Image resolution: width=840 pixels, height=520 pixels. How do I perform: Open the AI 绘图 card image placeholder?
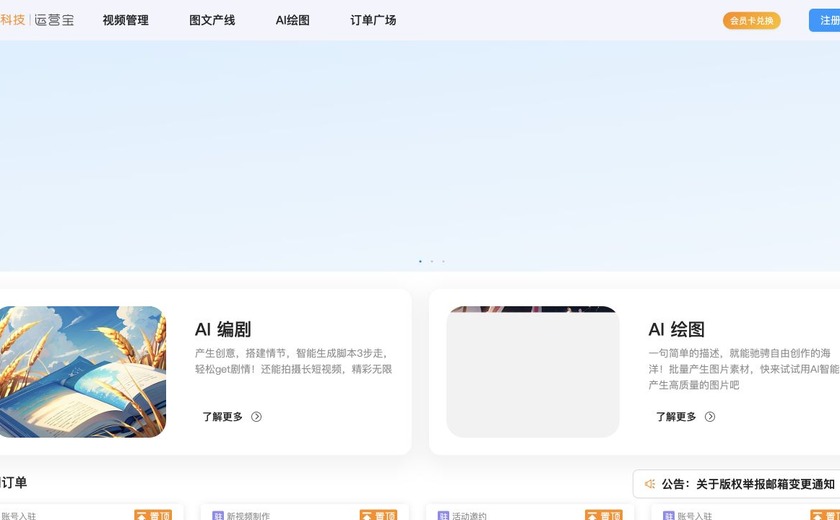click(x=533, y=372)
